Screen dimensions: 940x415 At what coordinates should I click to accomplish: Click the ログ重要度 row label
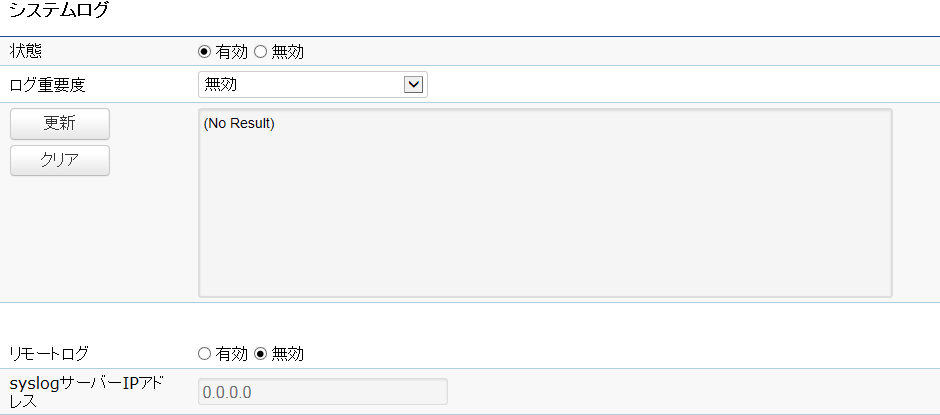48,85
